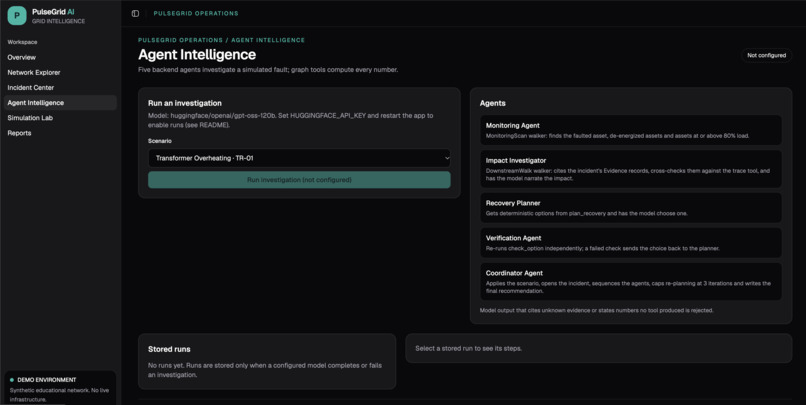Click the Agents panel heading
Image resolution: width=806 pixels, height=405 pixels.
pos(492,103)
